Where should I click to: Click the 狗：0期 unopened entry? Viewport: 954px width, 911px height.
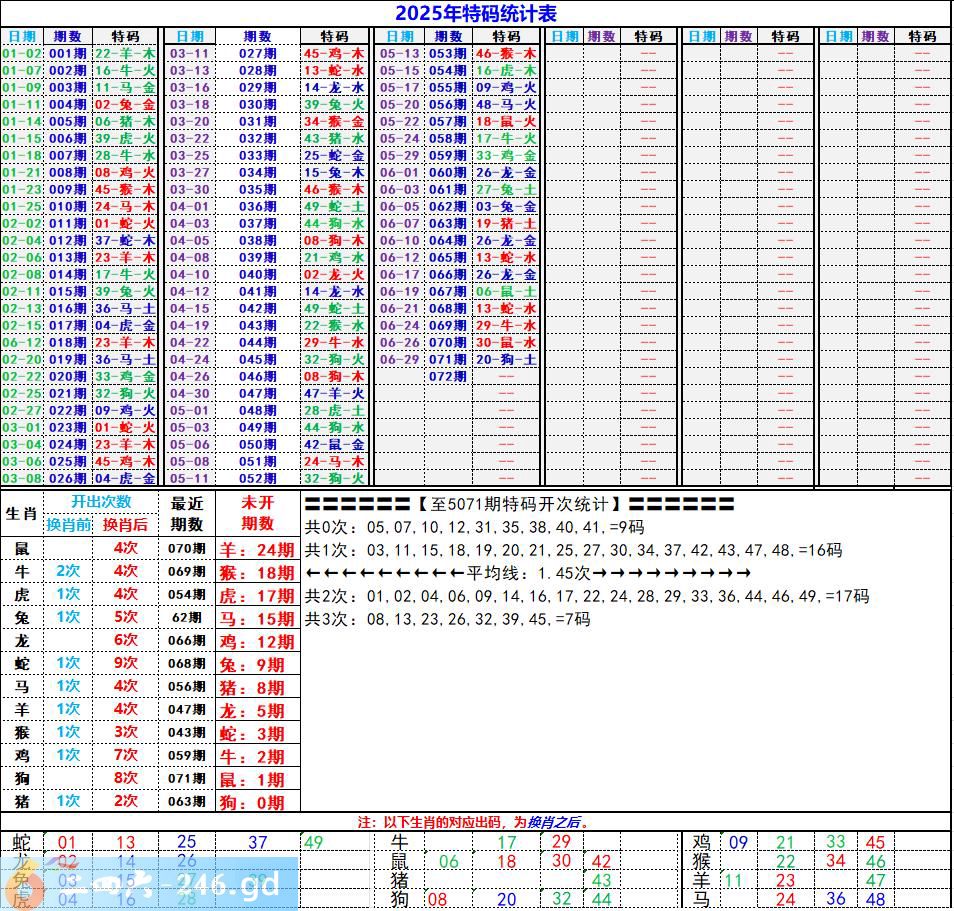[252, 803]
